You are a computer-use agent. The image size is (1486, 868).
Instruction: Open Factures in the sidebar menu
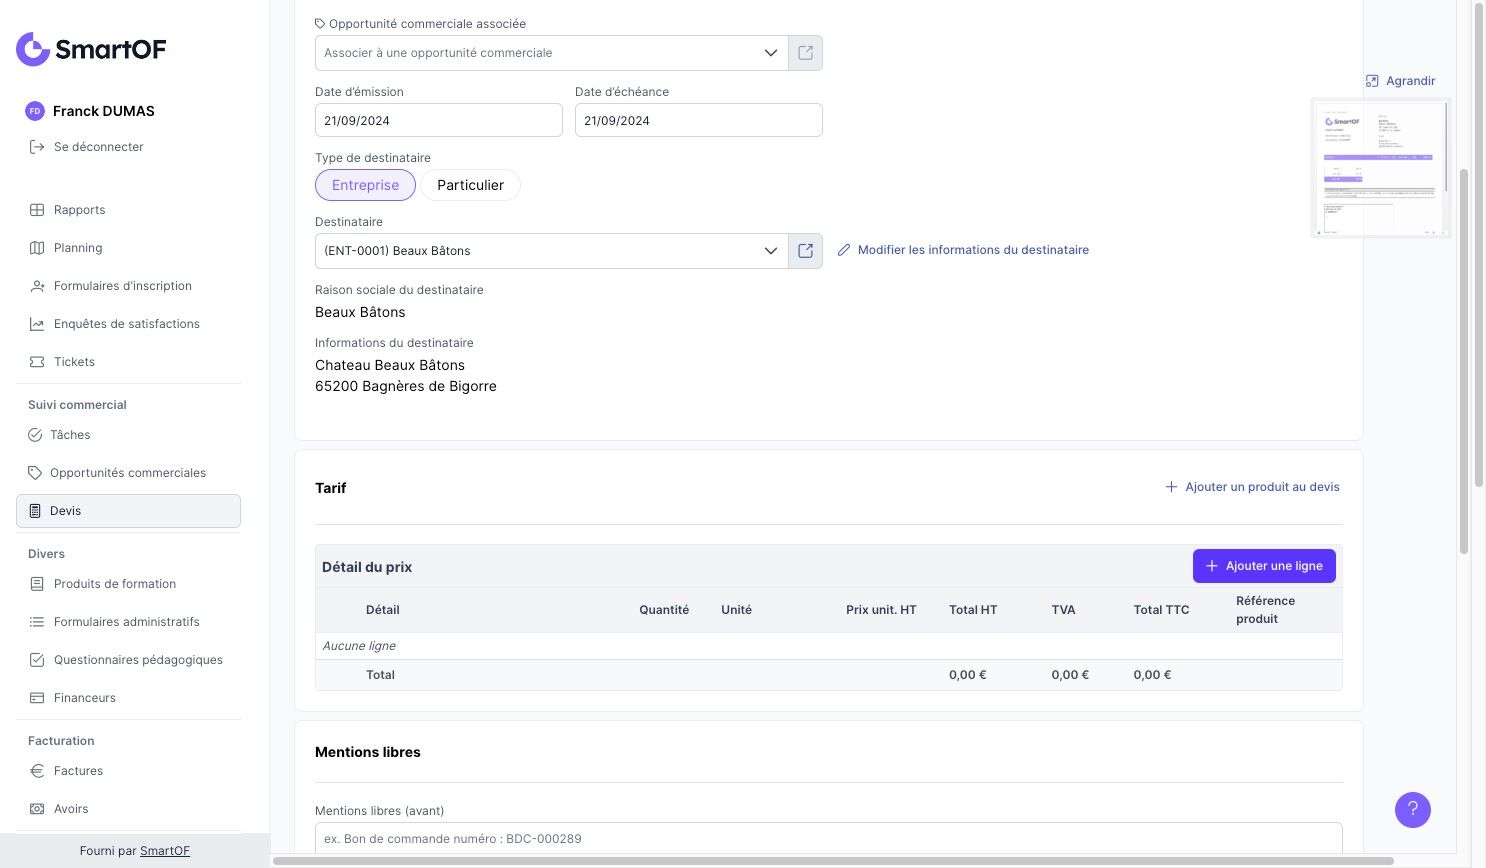click(x=78, y=771)
